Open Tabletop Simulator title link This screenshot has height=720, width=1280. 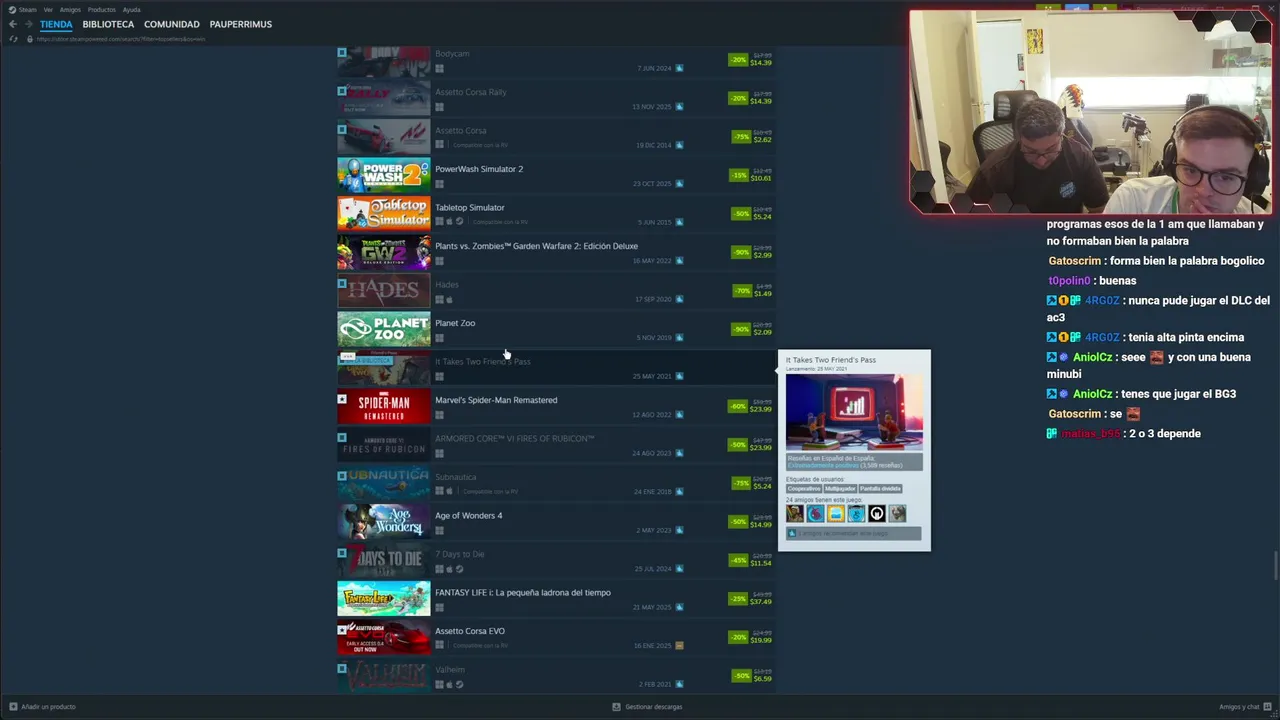tap(470, 207)
